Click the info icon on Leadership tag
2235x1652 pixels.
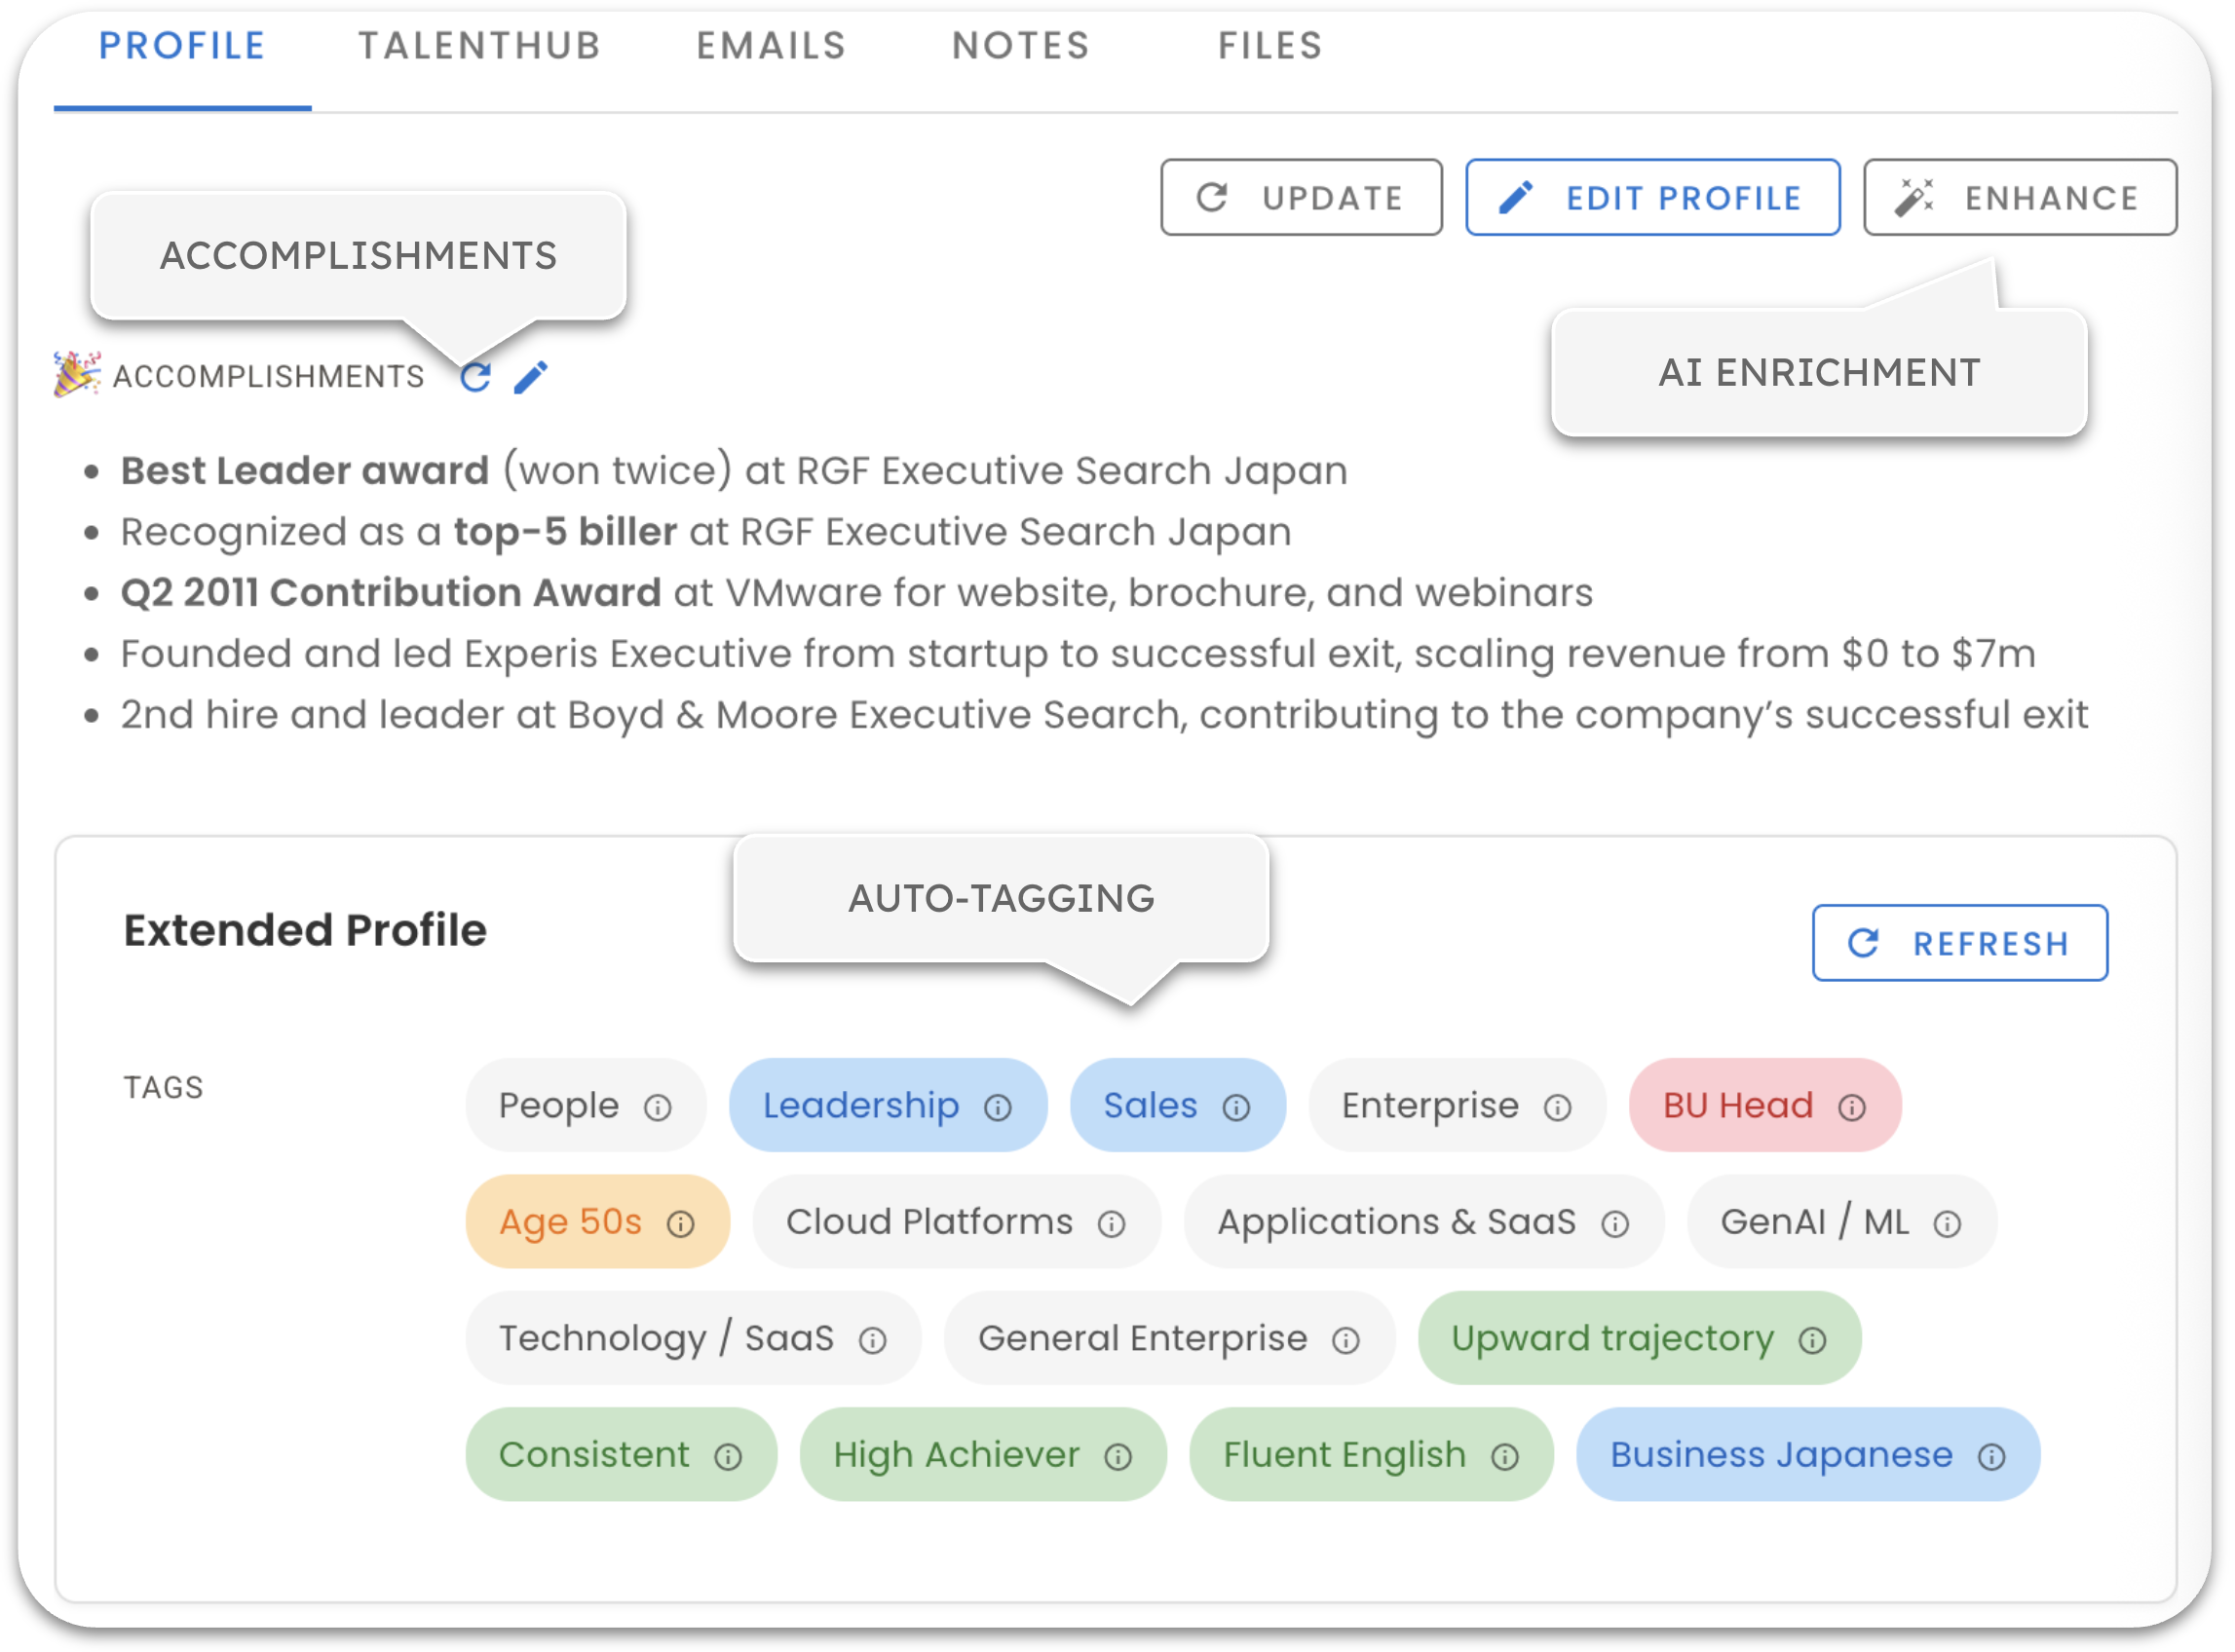[998, 1108]
